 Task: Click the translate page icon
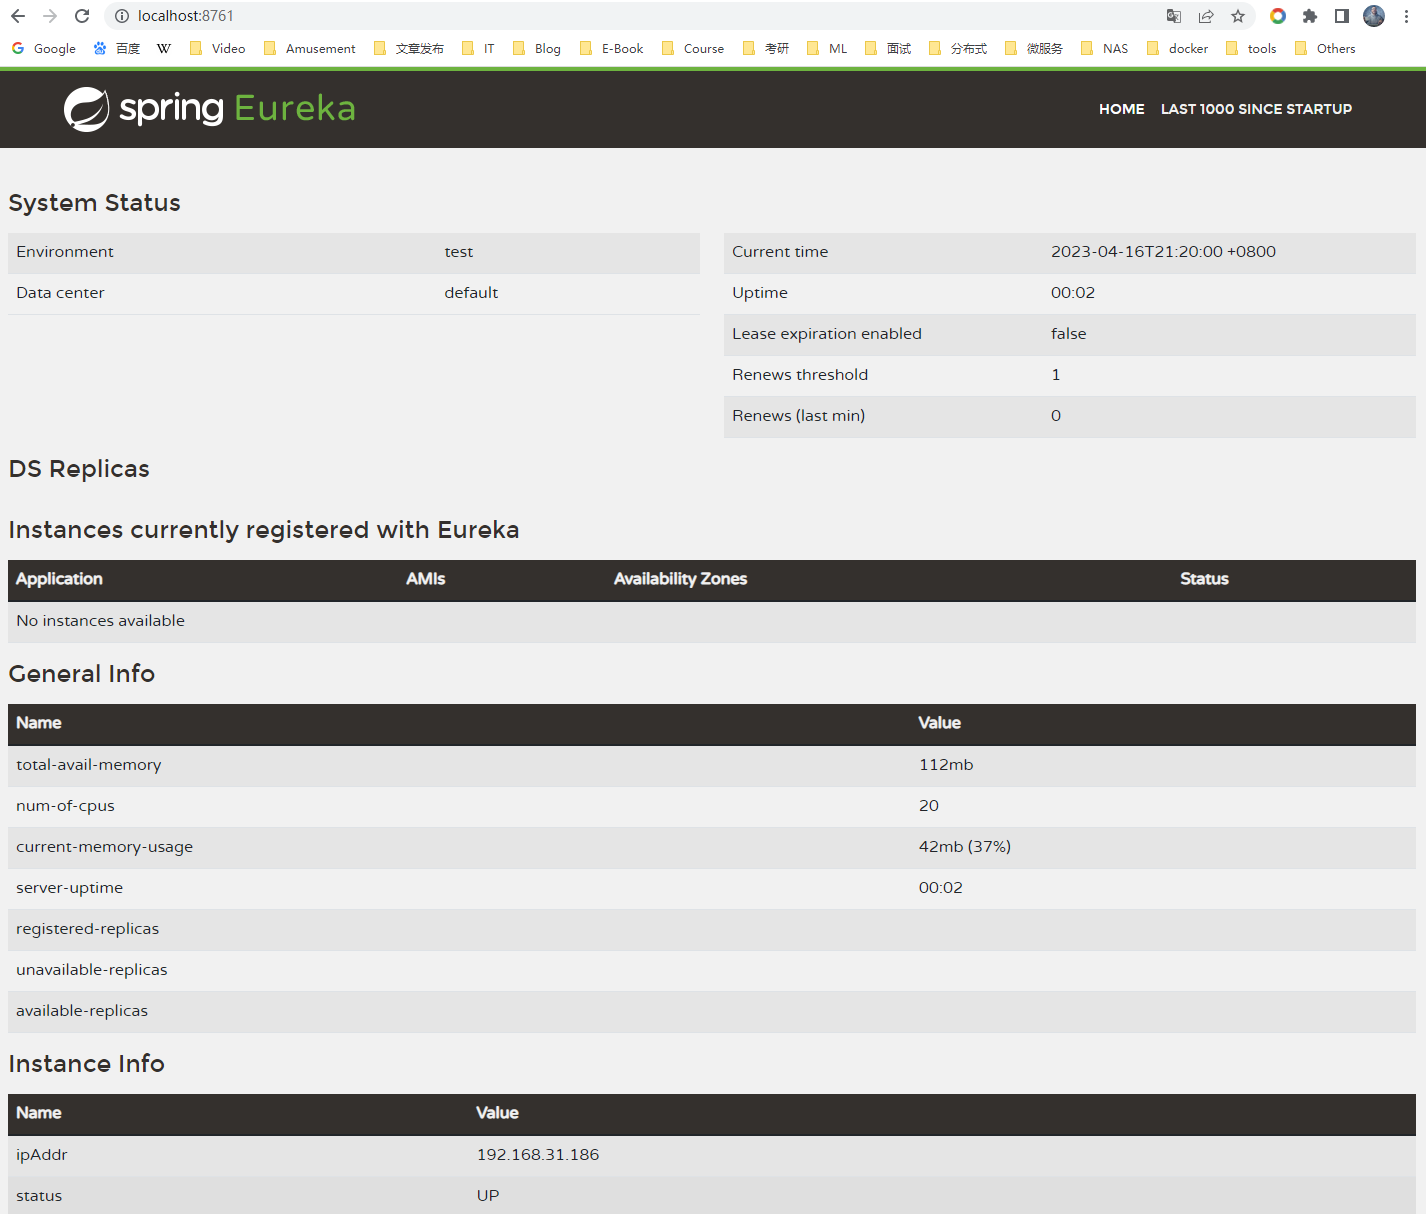click(x=1174, y=16)
